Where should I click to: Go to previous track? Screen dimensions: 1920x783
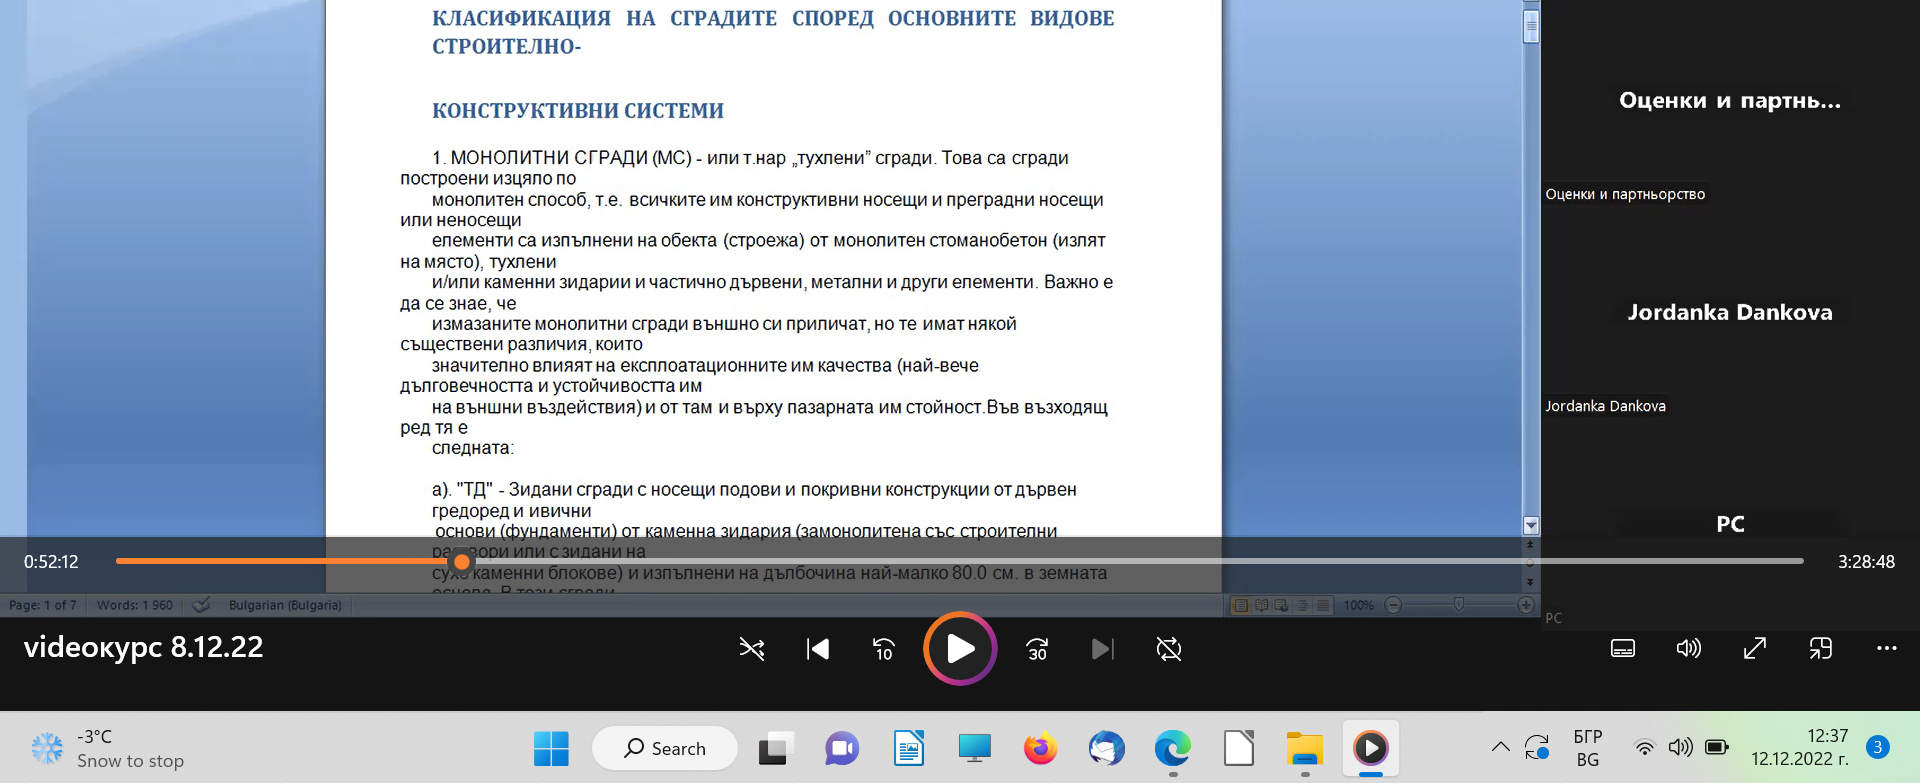point(817,649)
